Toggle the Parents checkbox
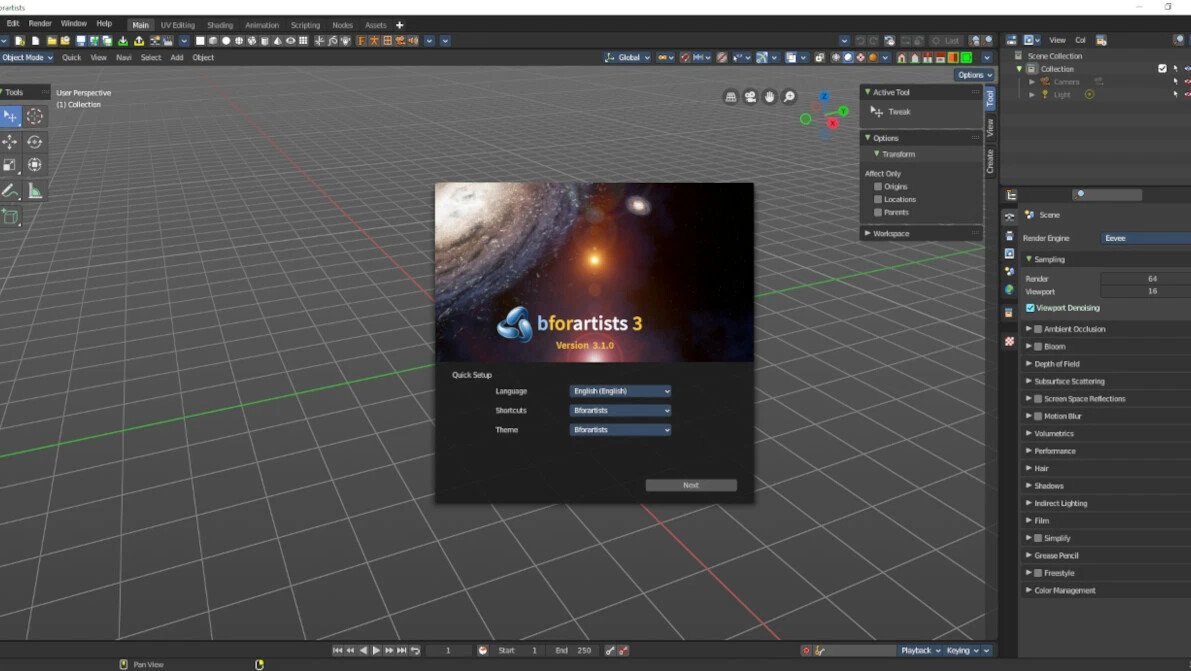The height and width of the screenshot is (671, 1191). click(x=878, y=213)
